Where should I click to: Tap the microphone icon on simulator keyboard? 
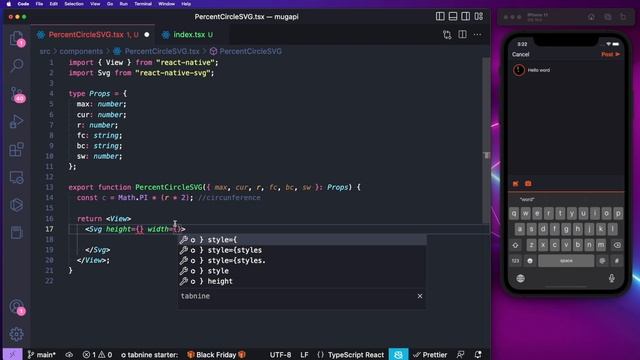(611, 278)
